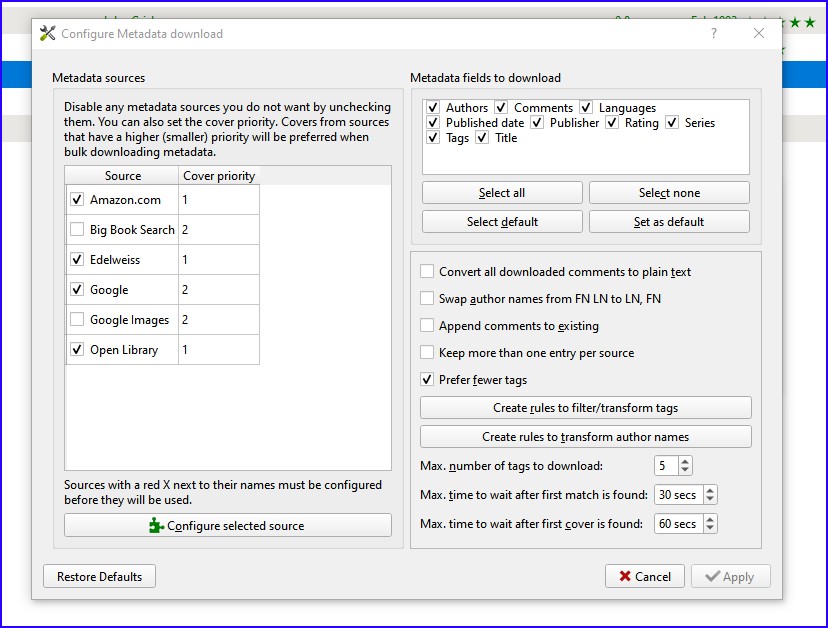The width and height of the screenshot is (828, 628).
Task: Enable the Google Images source
Action: point(77,320)
